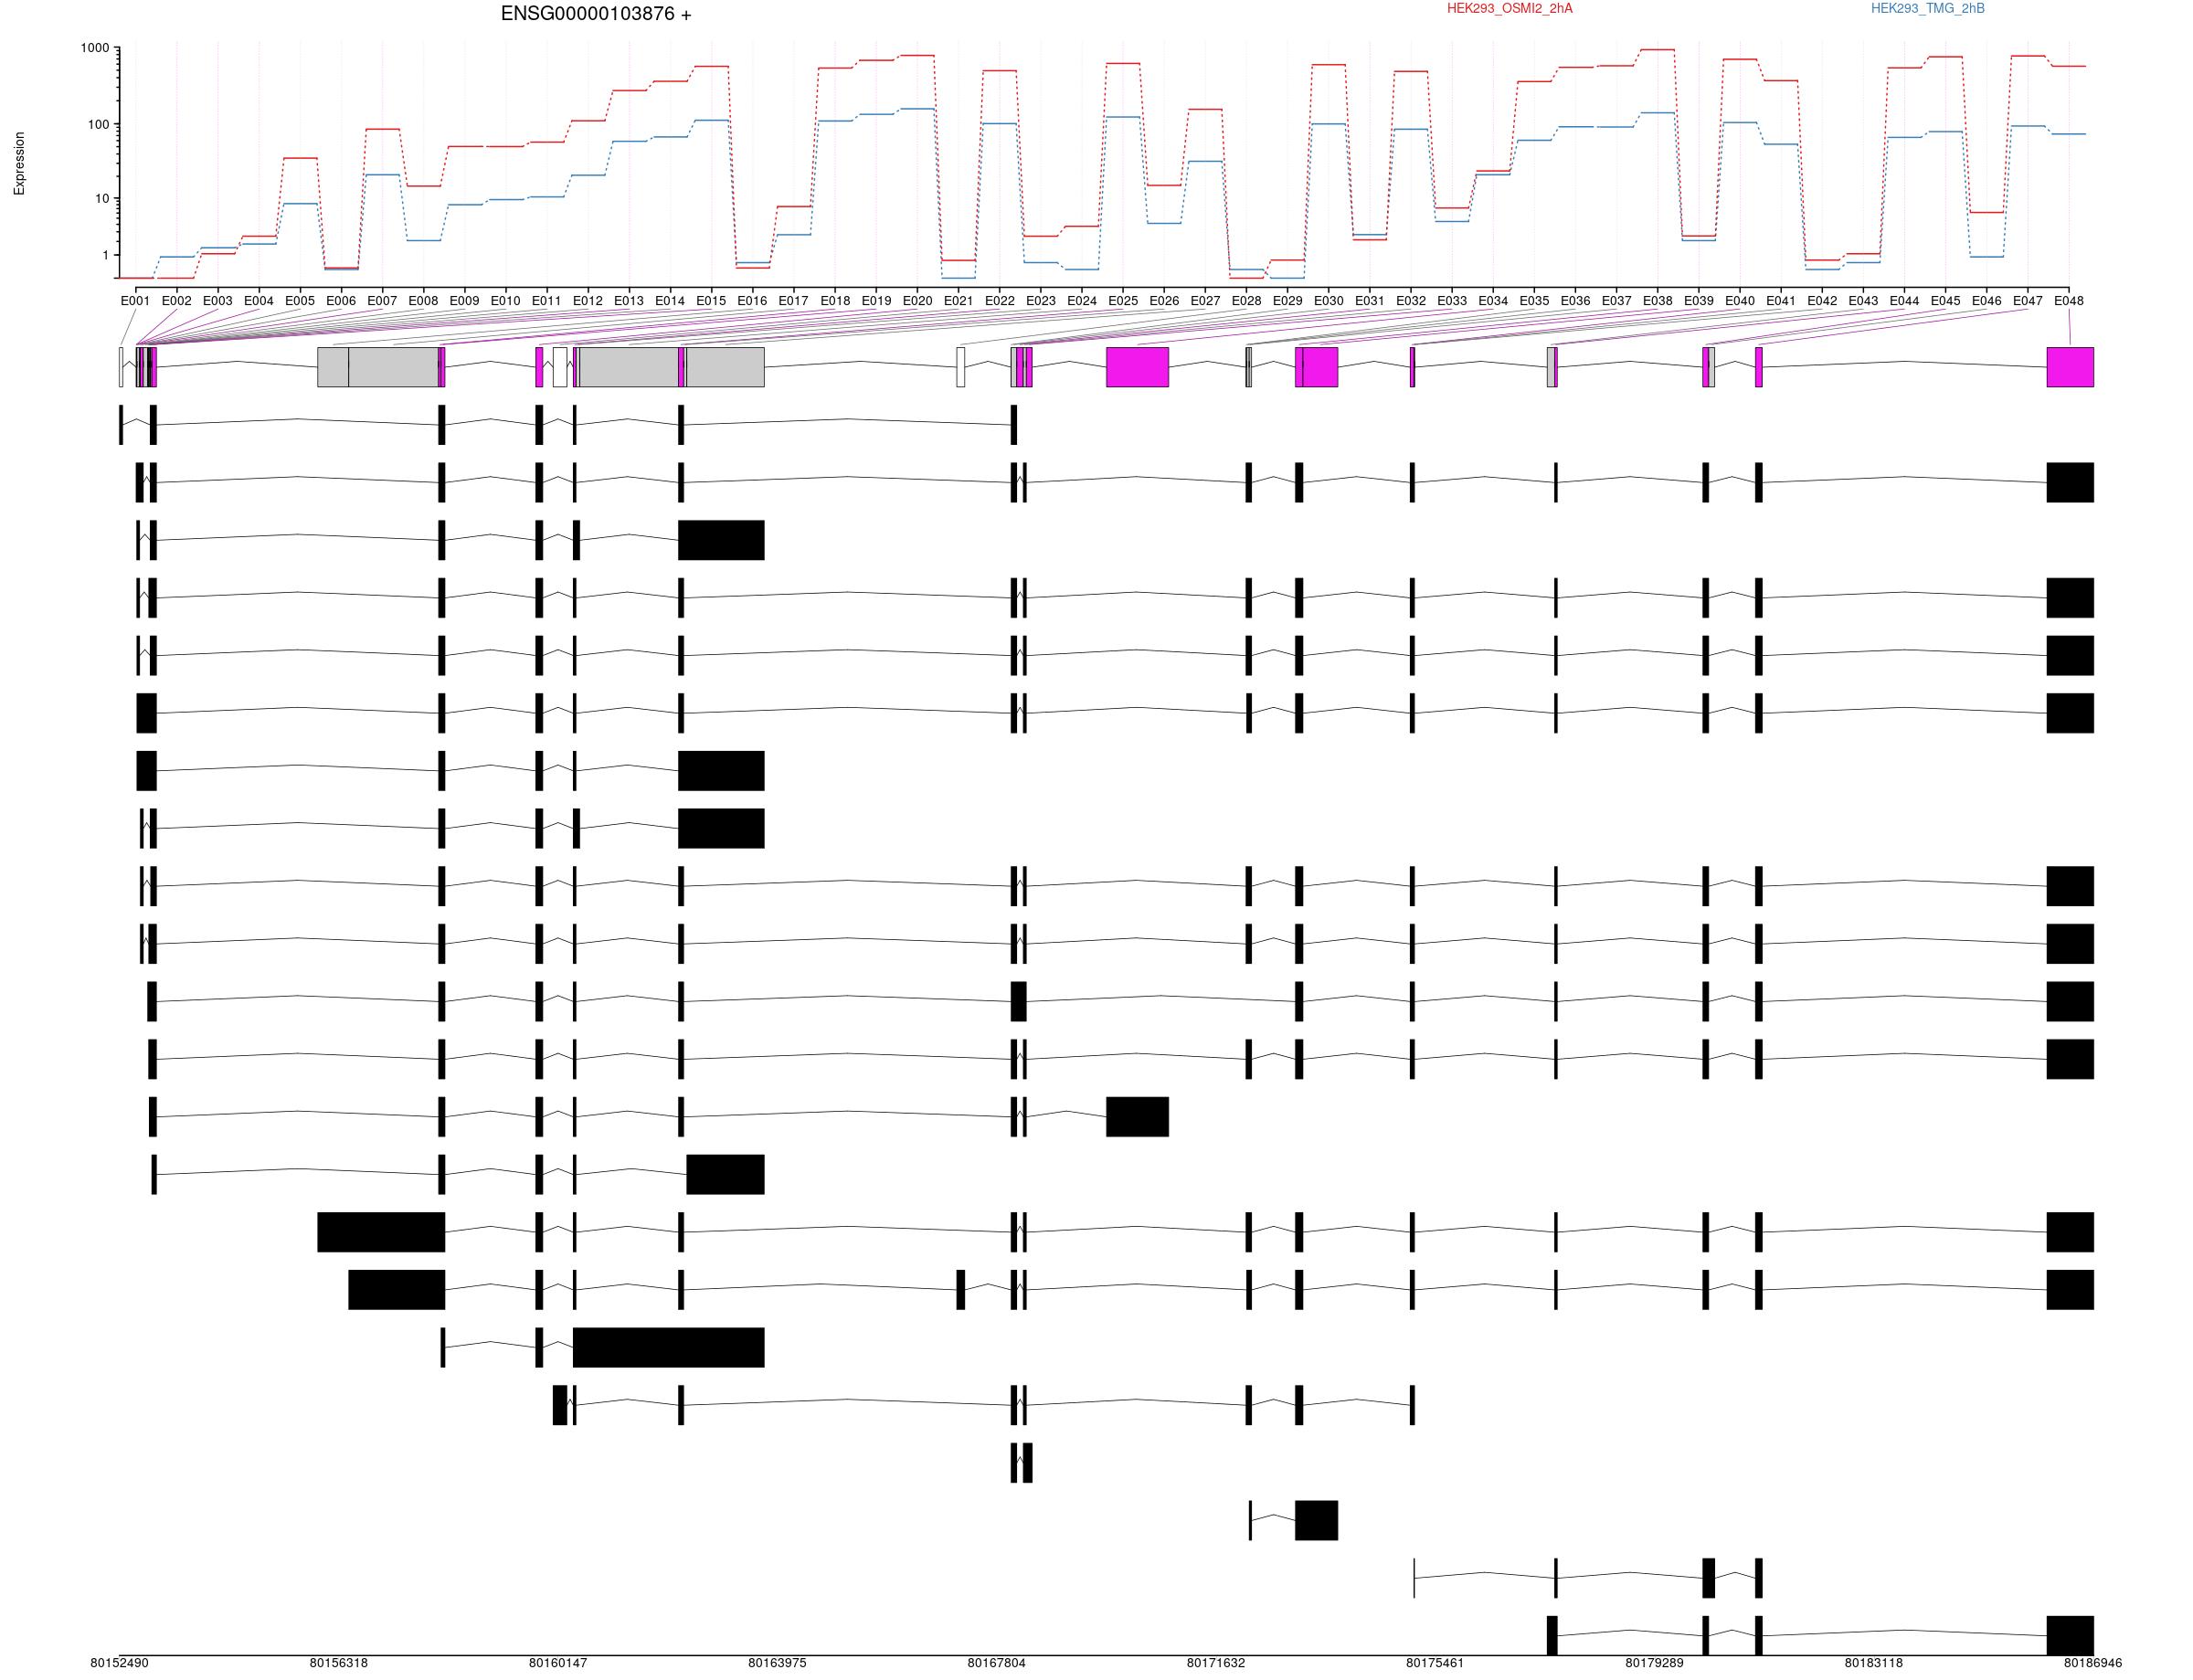Click genomic coordinate 80156318

pos(338,1663)
